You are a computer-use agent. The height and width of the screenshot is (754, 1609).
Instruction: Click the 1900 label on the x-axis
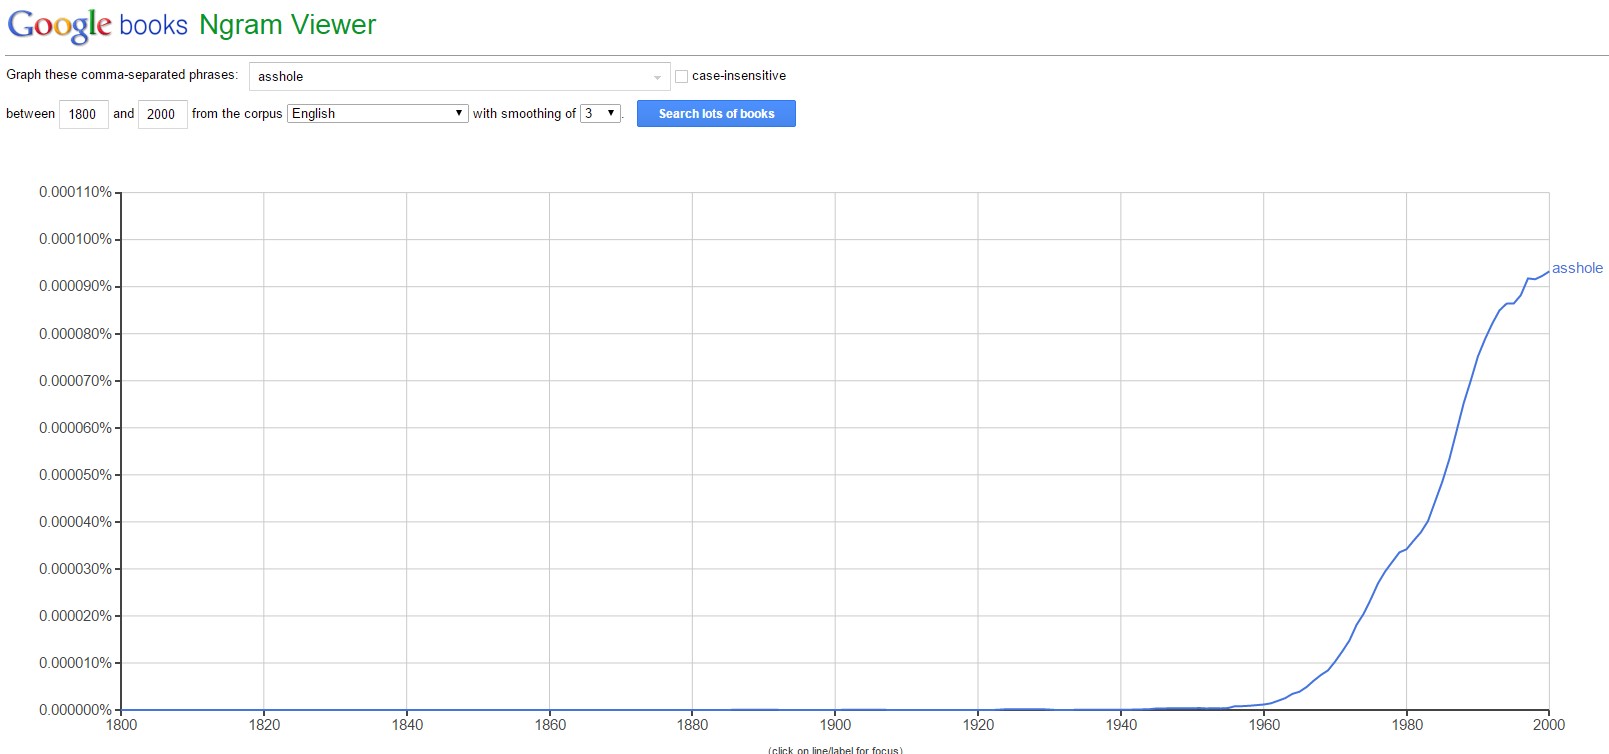point(835,725)
